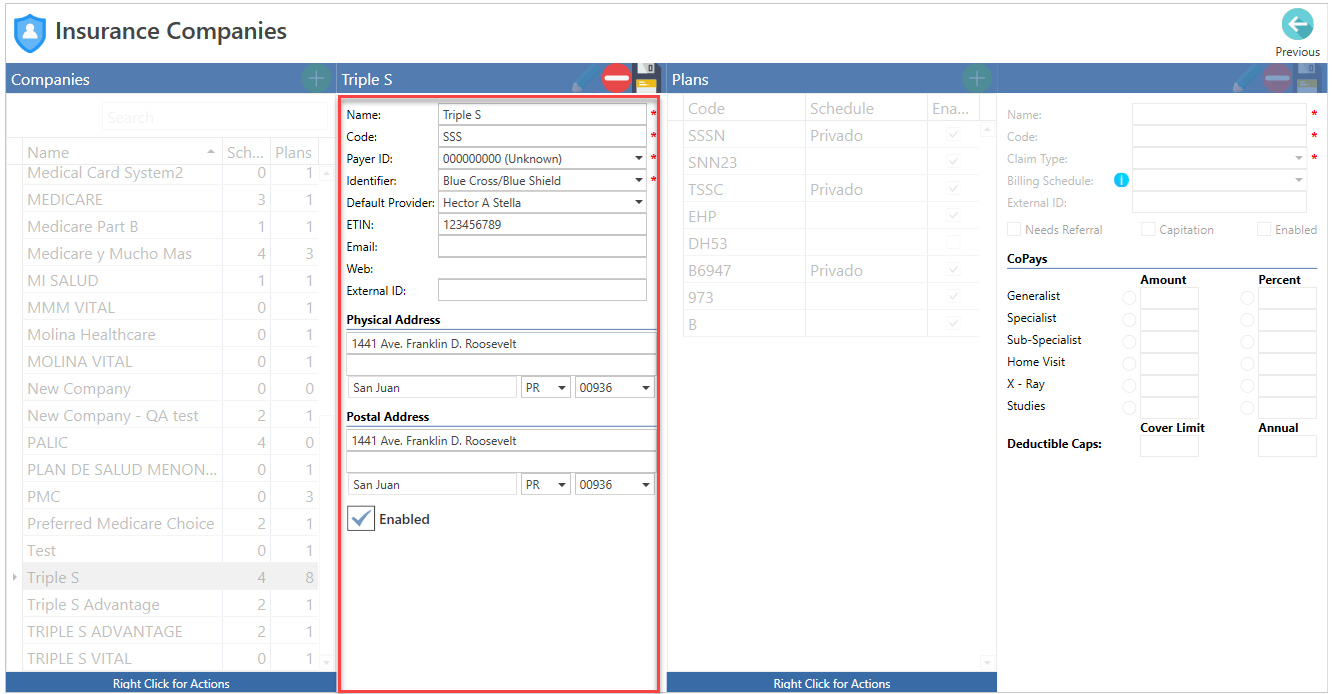This screenshot has width=1332, height=694.
Task: Open the Postal Address zip code 00936 dropdown
Action: (x=646, y=484)
